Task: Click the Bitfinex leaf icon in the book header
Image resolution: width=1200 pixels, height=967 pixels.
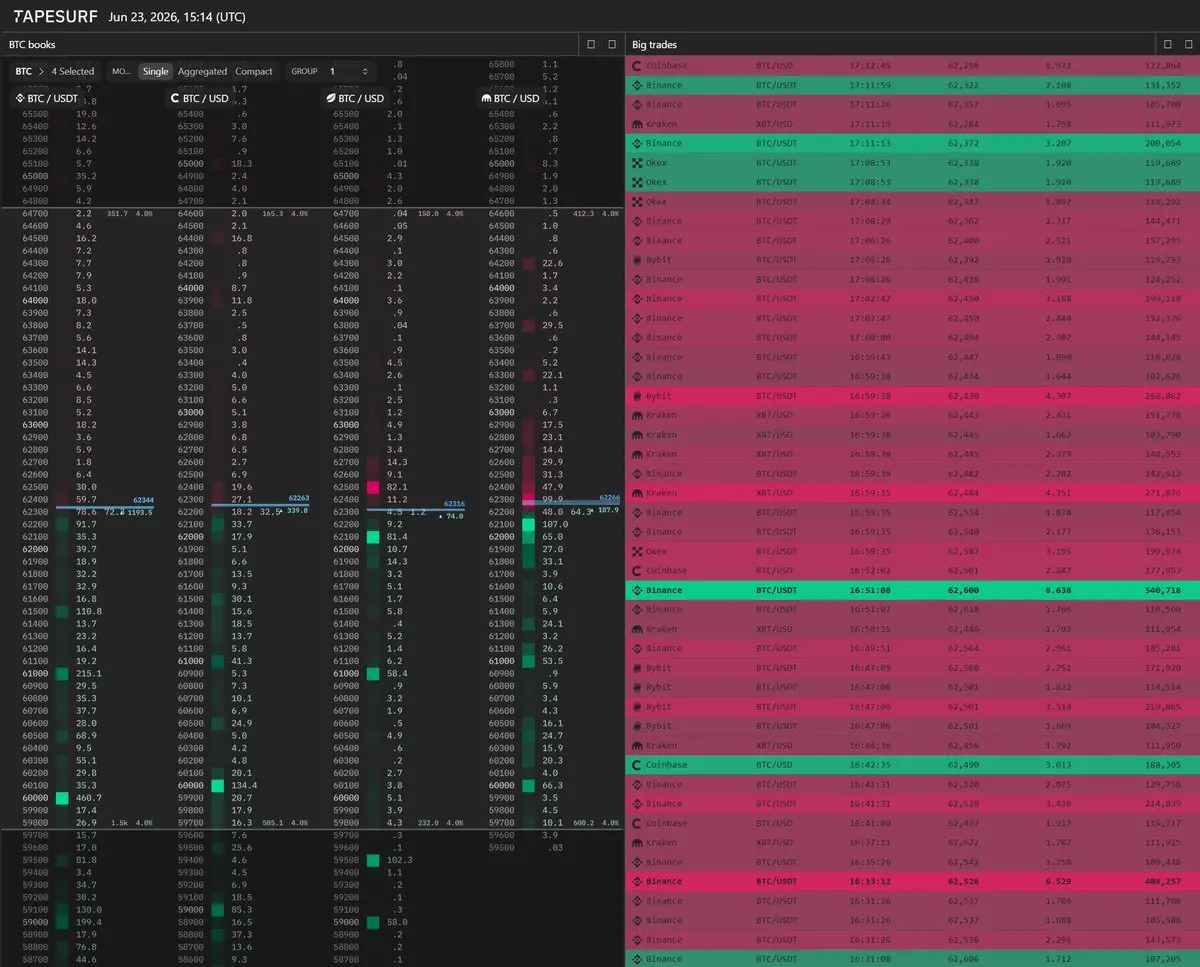Action: point(331,99)
